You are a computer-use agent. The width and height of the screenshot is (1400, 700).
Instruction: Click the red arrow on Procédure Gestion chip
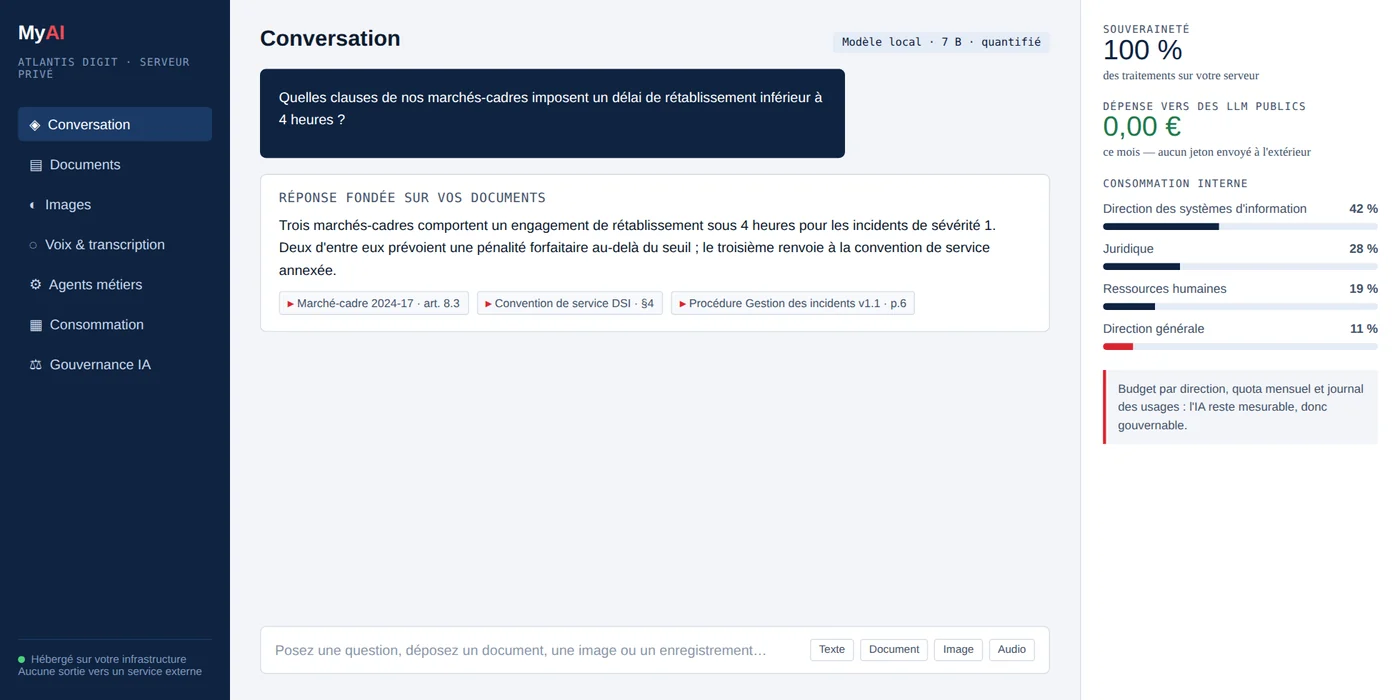point(683,304)
